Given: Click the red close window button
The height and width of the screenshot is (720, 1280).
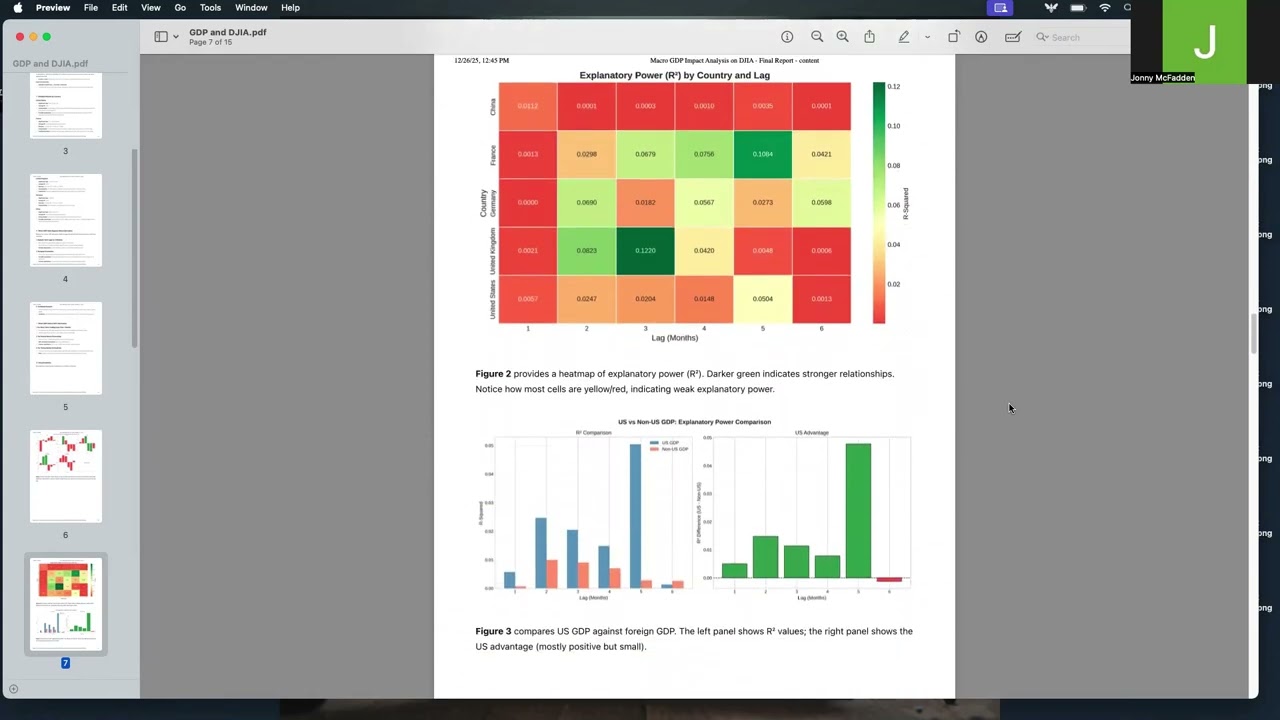Looking at the screenshot, I should coord(20,37).
